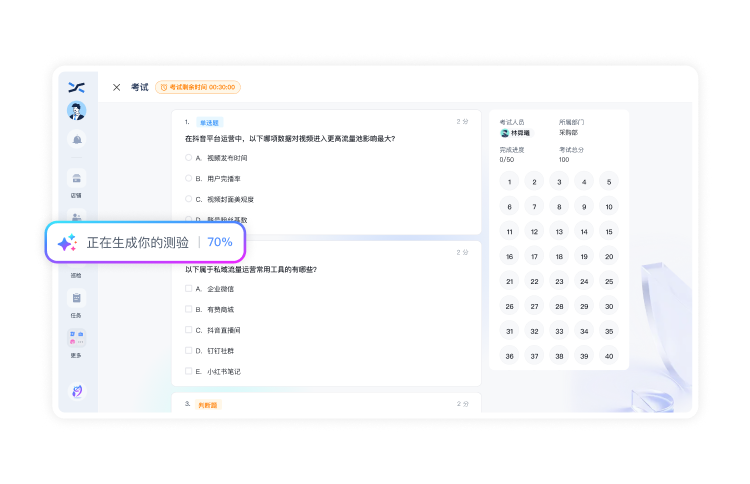This screenshot has height=484, width=750.
Task: Jump to question 40 in number grid
Action: (x=608, y=355)
